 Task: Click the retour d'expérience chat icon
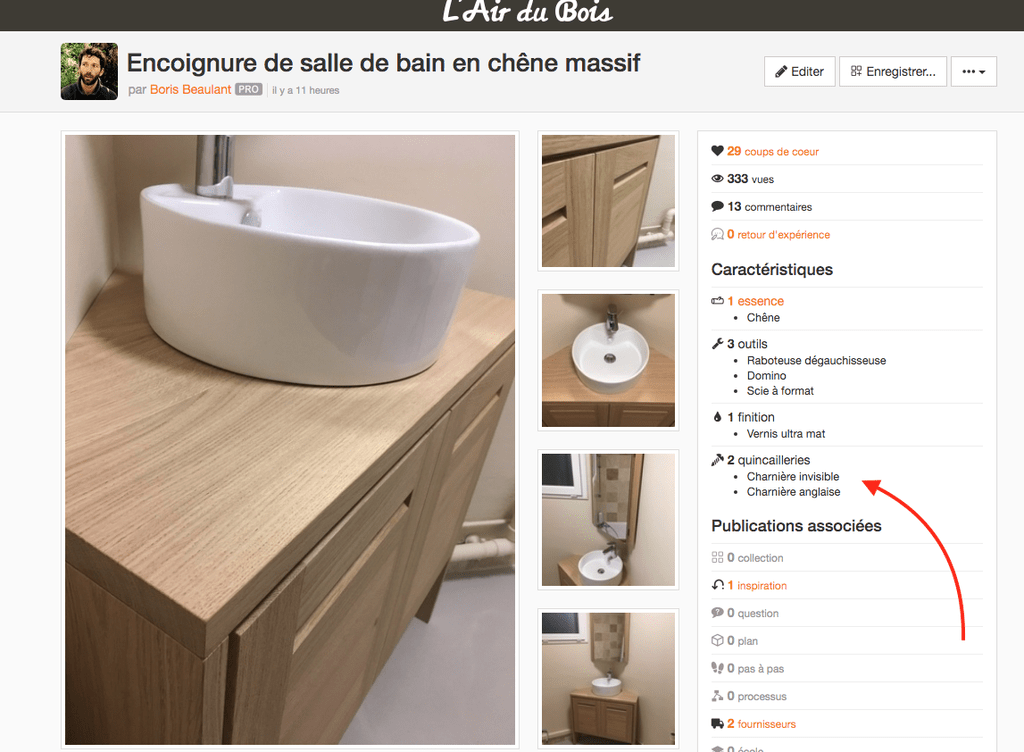(717, 234)
